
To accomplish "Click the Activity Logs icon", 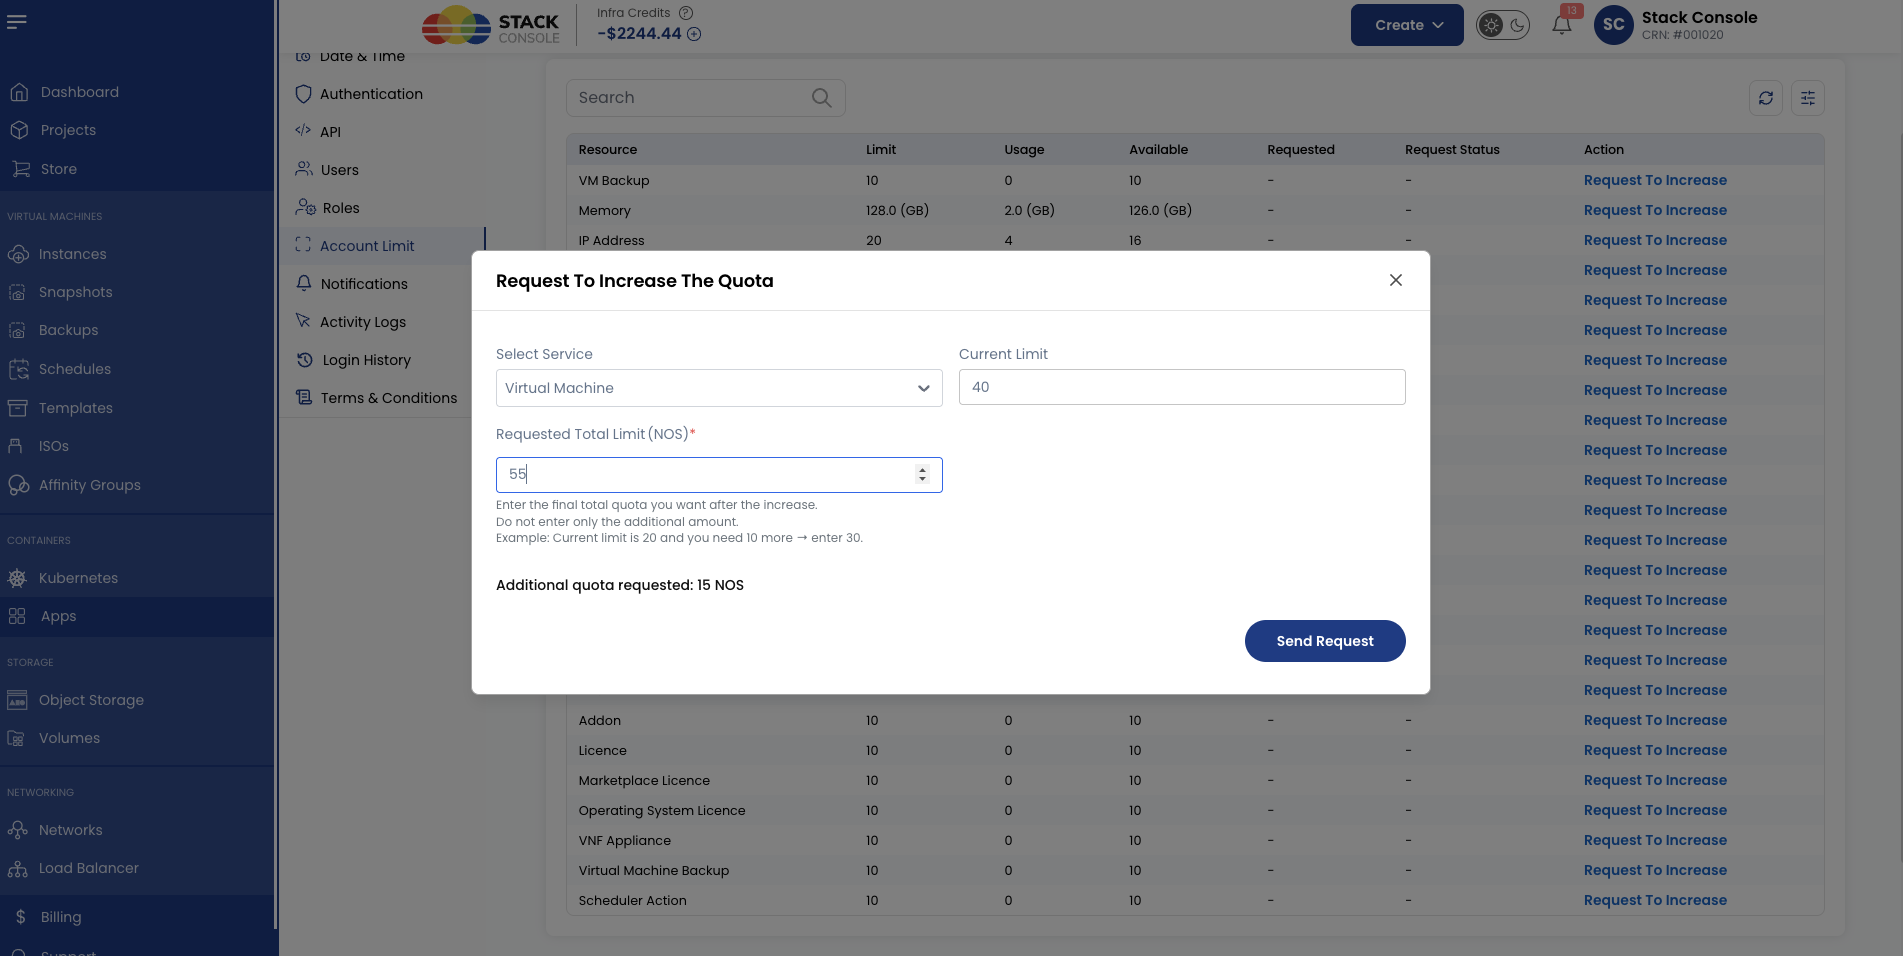I will point(303,321).
